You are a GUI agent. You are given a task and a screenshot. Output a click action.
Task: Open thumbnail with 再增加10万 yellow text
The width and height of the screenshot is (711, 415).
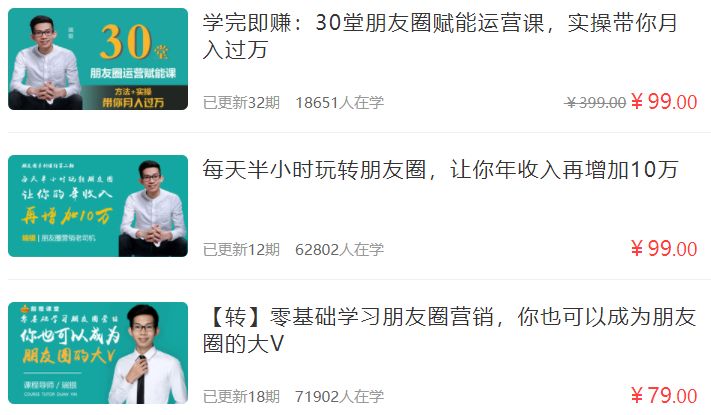pos(98,206)
